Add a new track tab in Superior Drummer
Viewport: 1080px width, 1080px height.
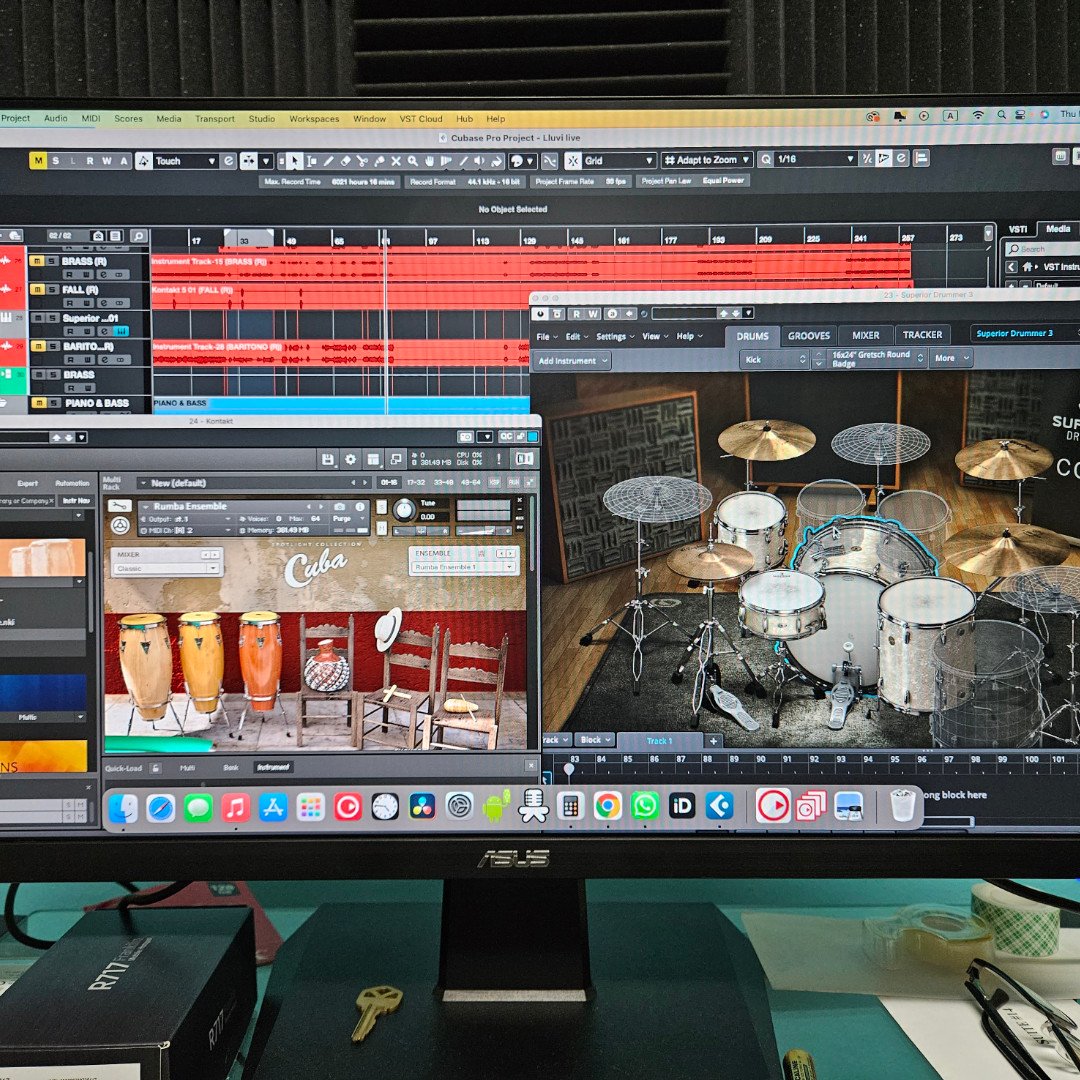[714, 741]
